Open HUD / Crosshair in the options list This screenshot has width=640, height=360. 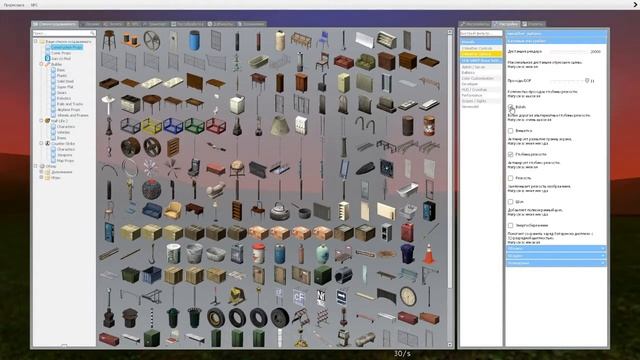click(481, 89)
